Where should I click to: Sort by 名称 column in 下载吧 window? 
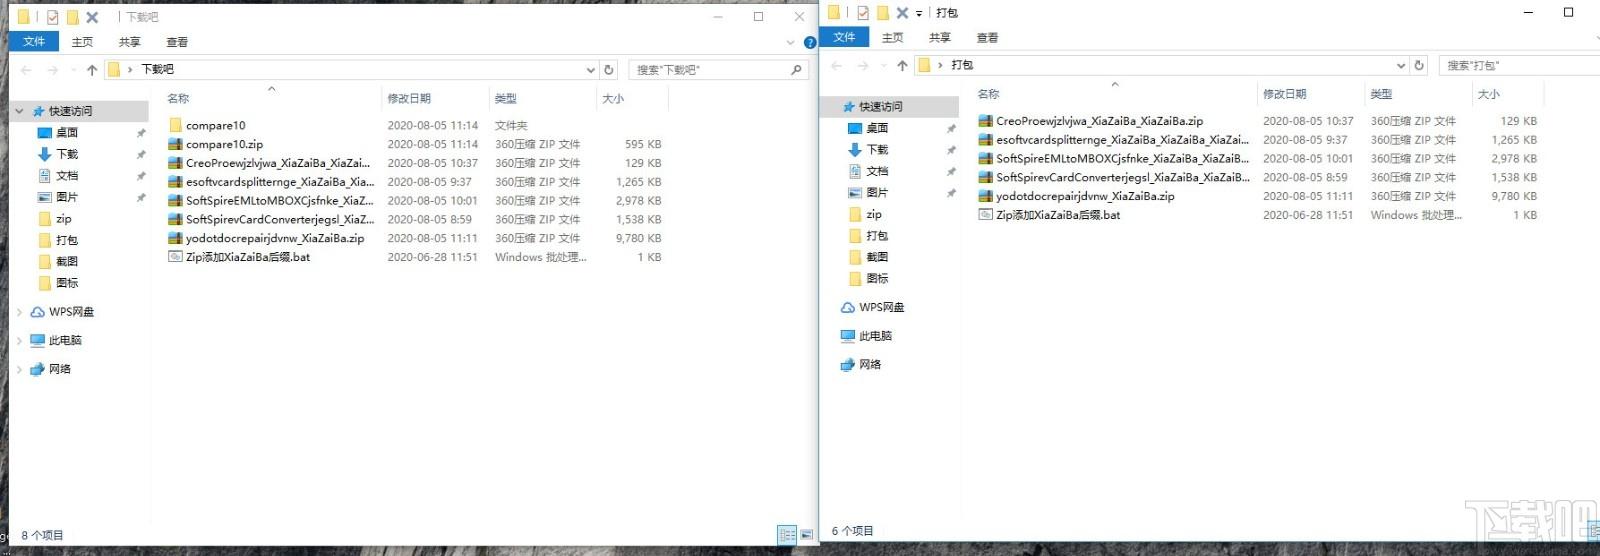(x=178, y=98)
